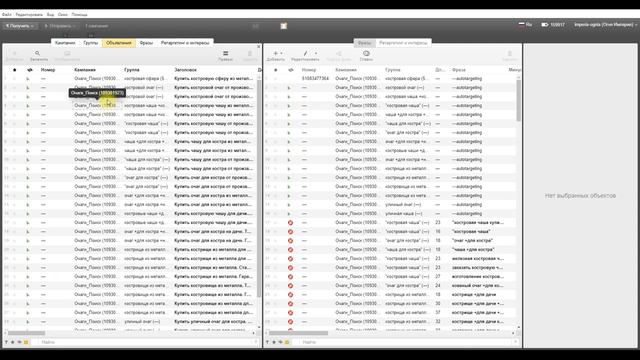Open the Окно menu
640x360 pixels.
pos(63,14)
